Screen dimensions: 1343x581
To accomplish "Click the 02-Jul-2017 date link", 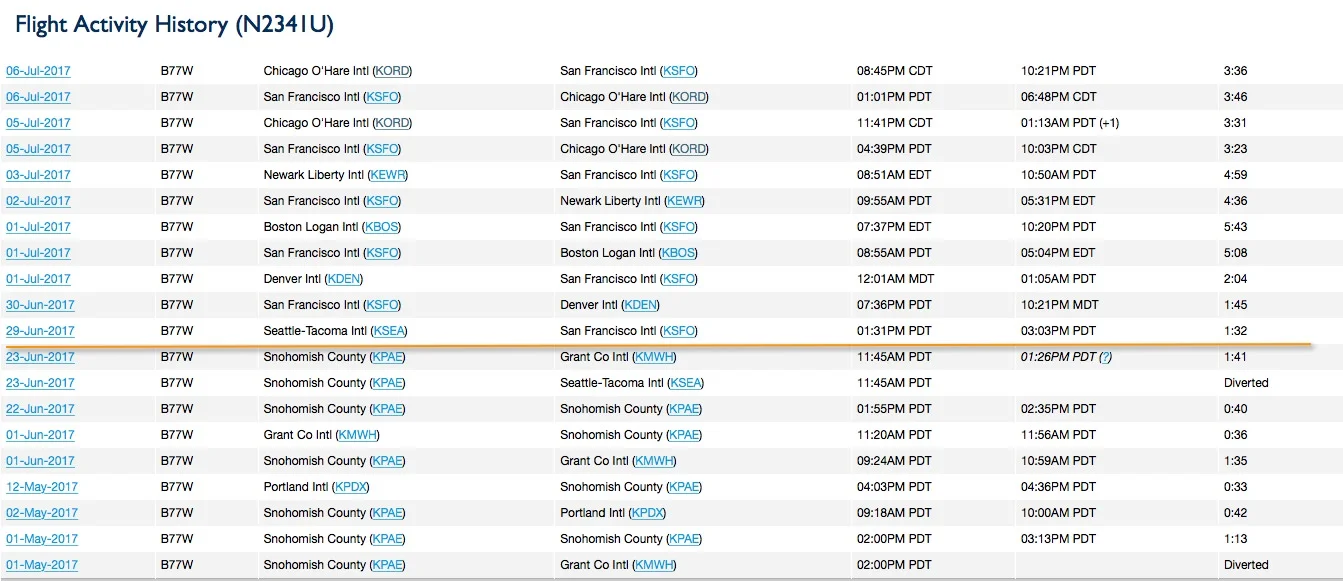I will 38,201.
